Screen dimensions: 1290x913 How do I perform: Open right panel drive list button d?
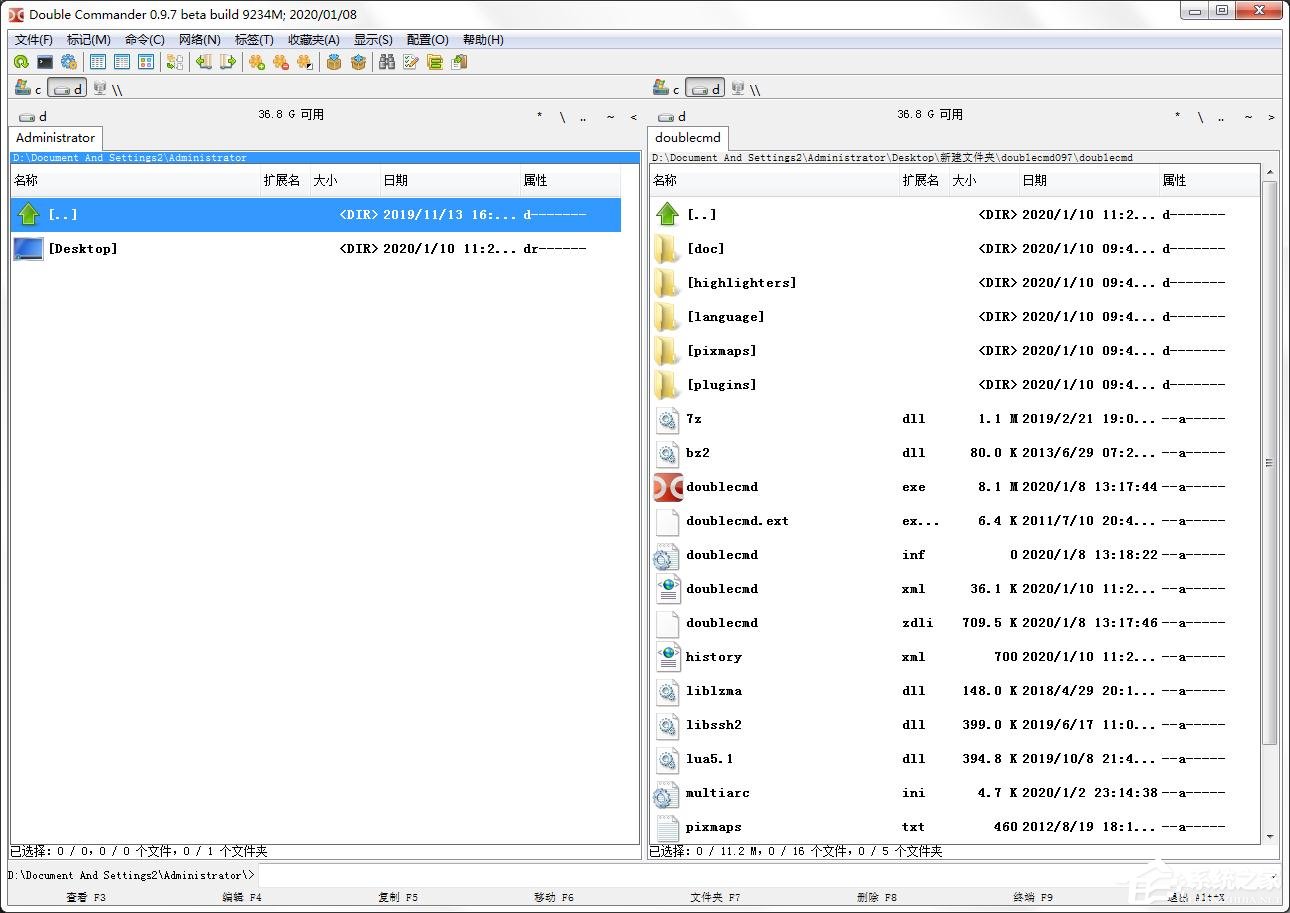point(672,116)
